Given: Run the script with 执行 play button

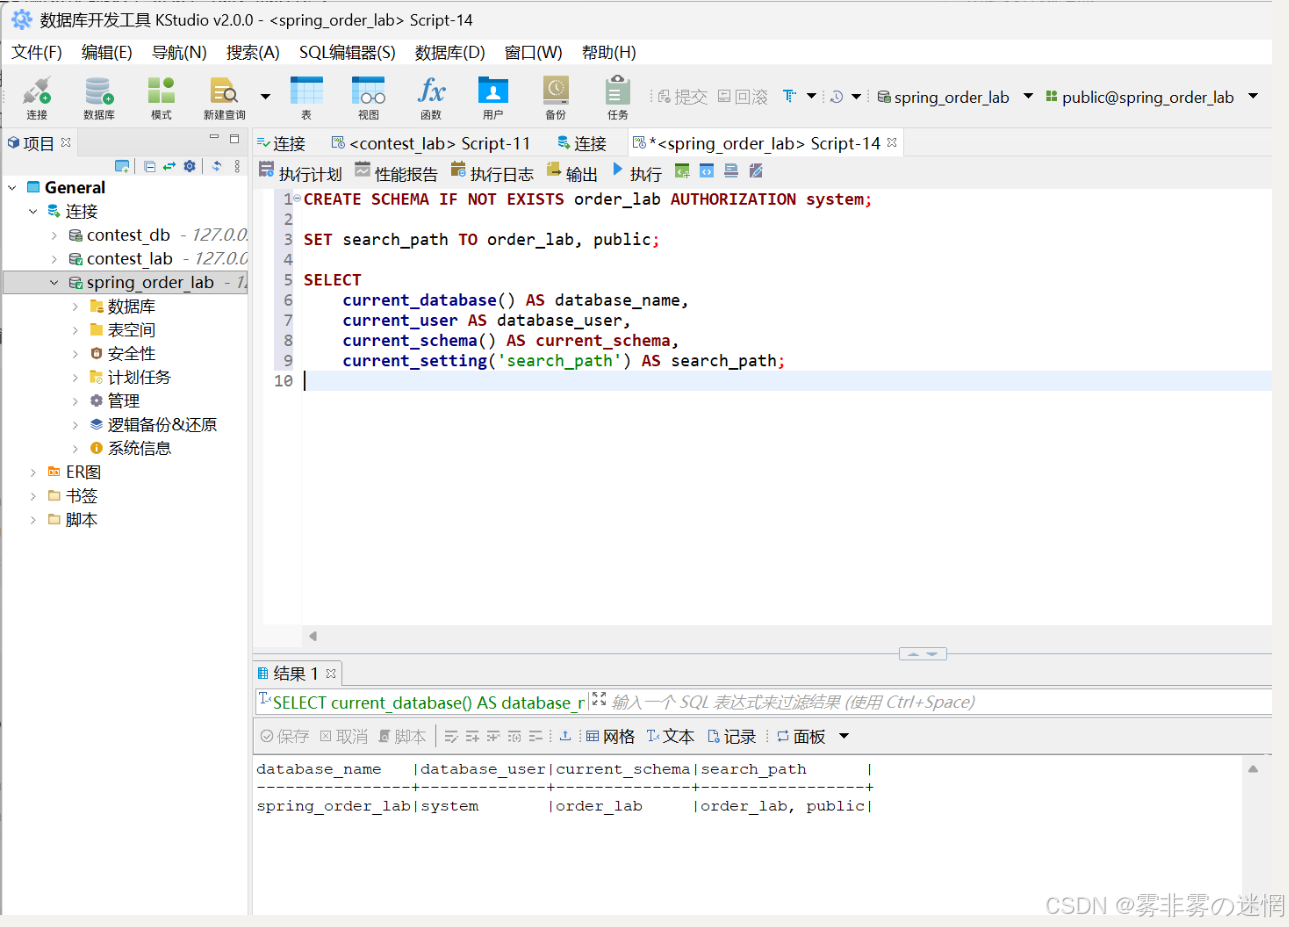Looking at the screenshot, I should click(637, 173).
